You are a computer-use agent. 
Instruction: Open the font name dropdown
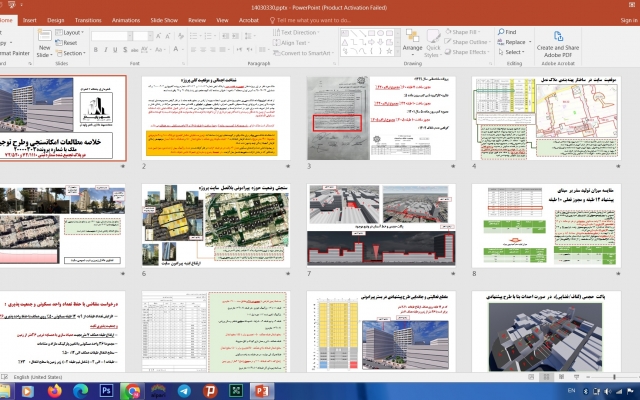pyautogui.click(x=130, y=36)
